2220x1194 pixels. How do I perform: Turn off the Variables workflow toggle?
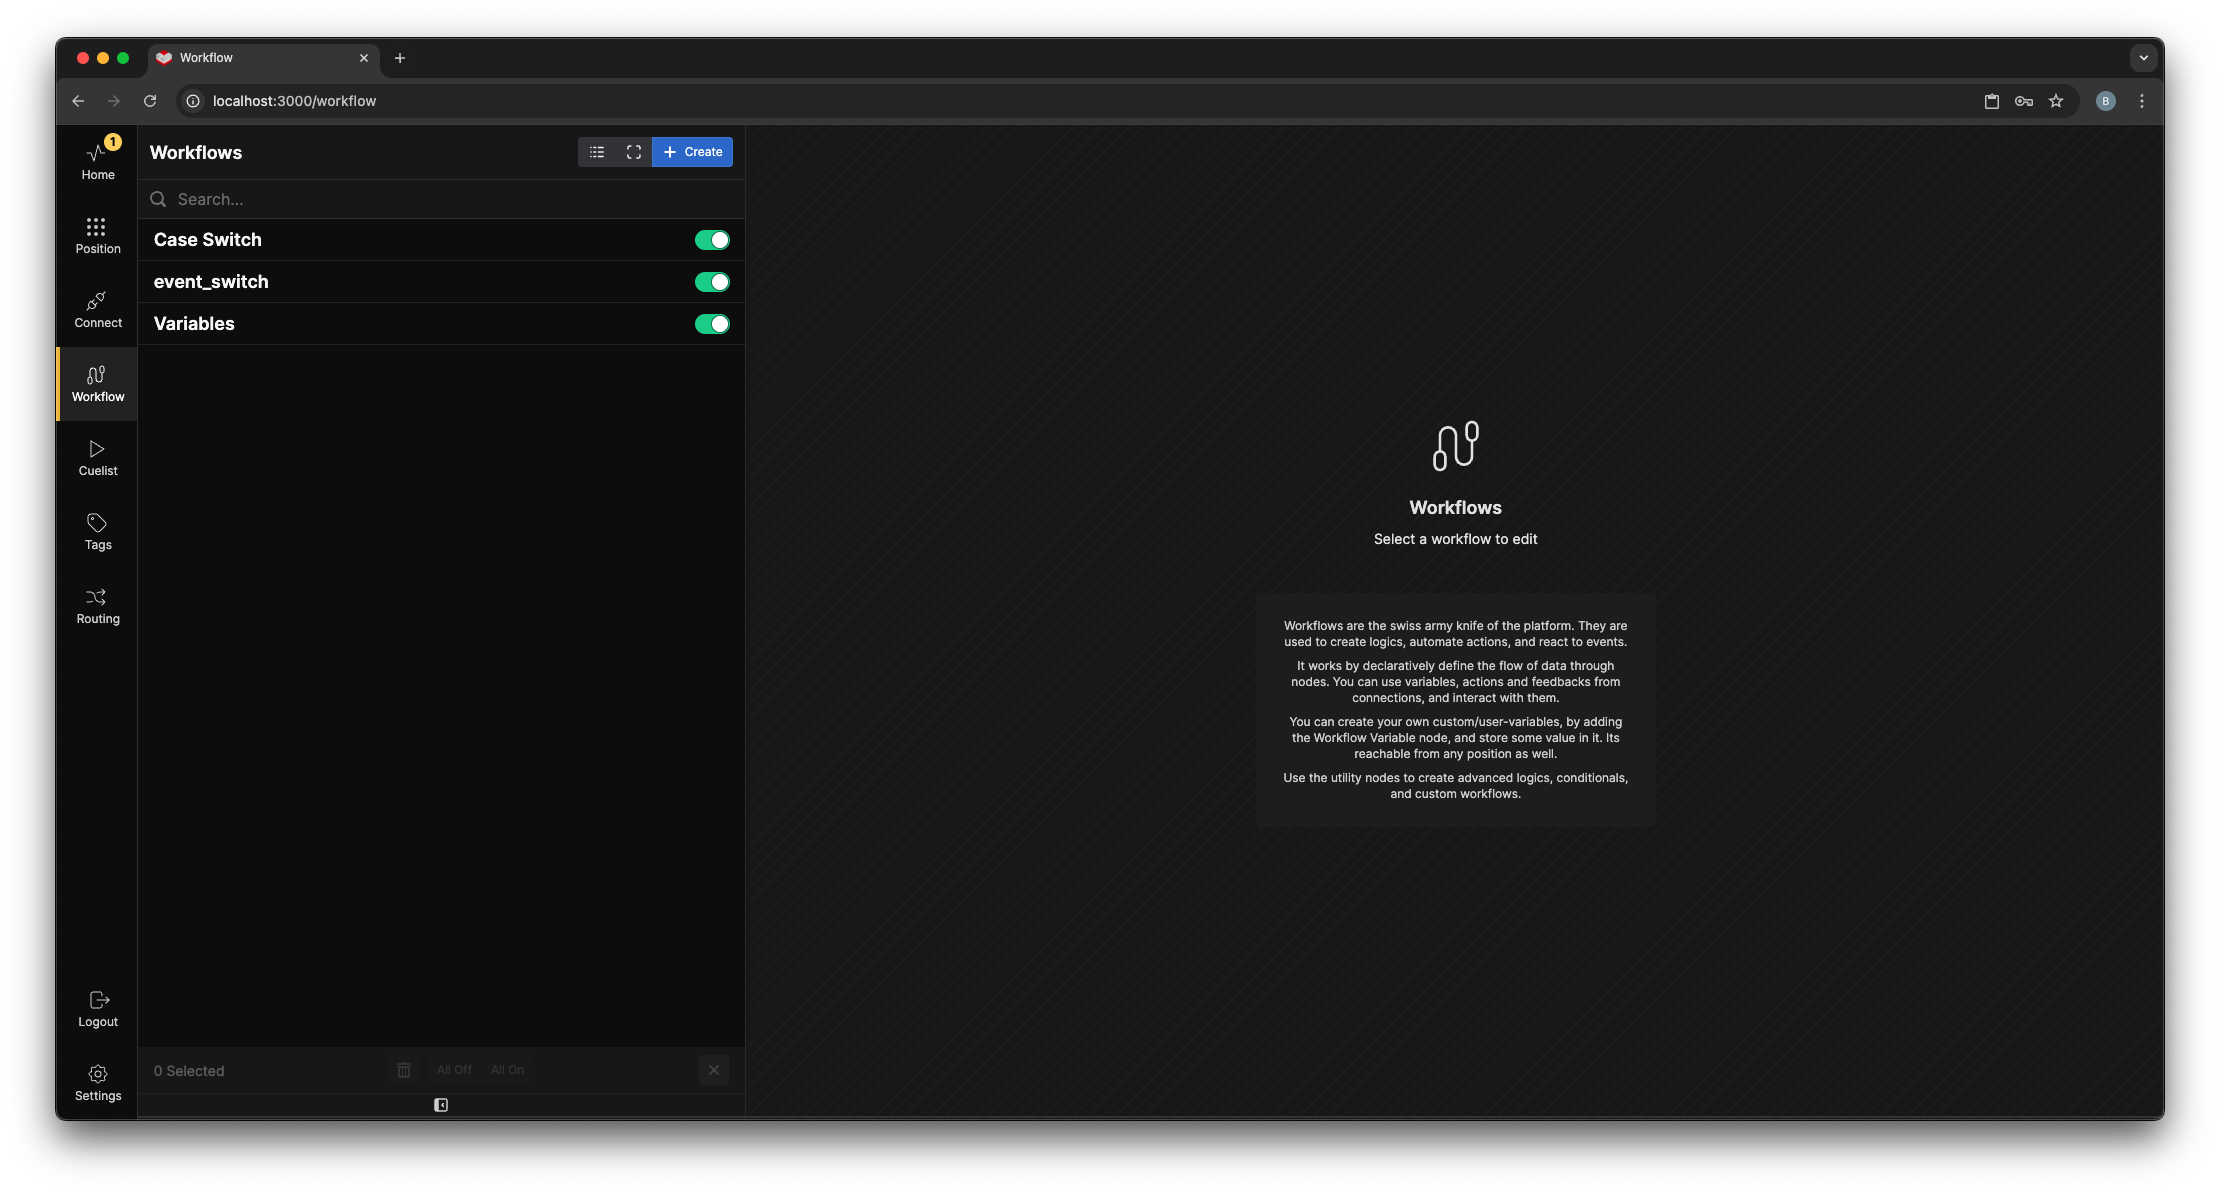click(713, 324)
